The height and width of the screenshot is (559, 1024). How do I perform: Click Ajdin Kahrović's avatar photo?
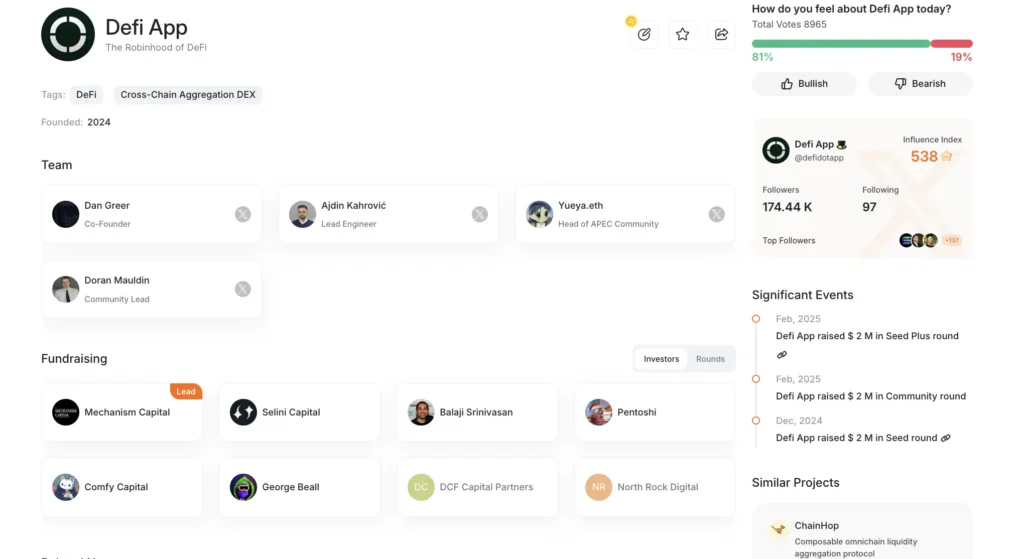point(302,214)
